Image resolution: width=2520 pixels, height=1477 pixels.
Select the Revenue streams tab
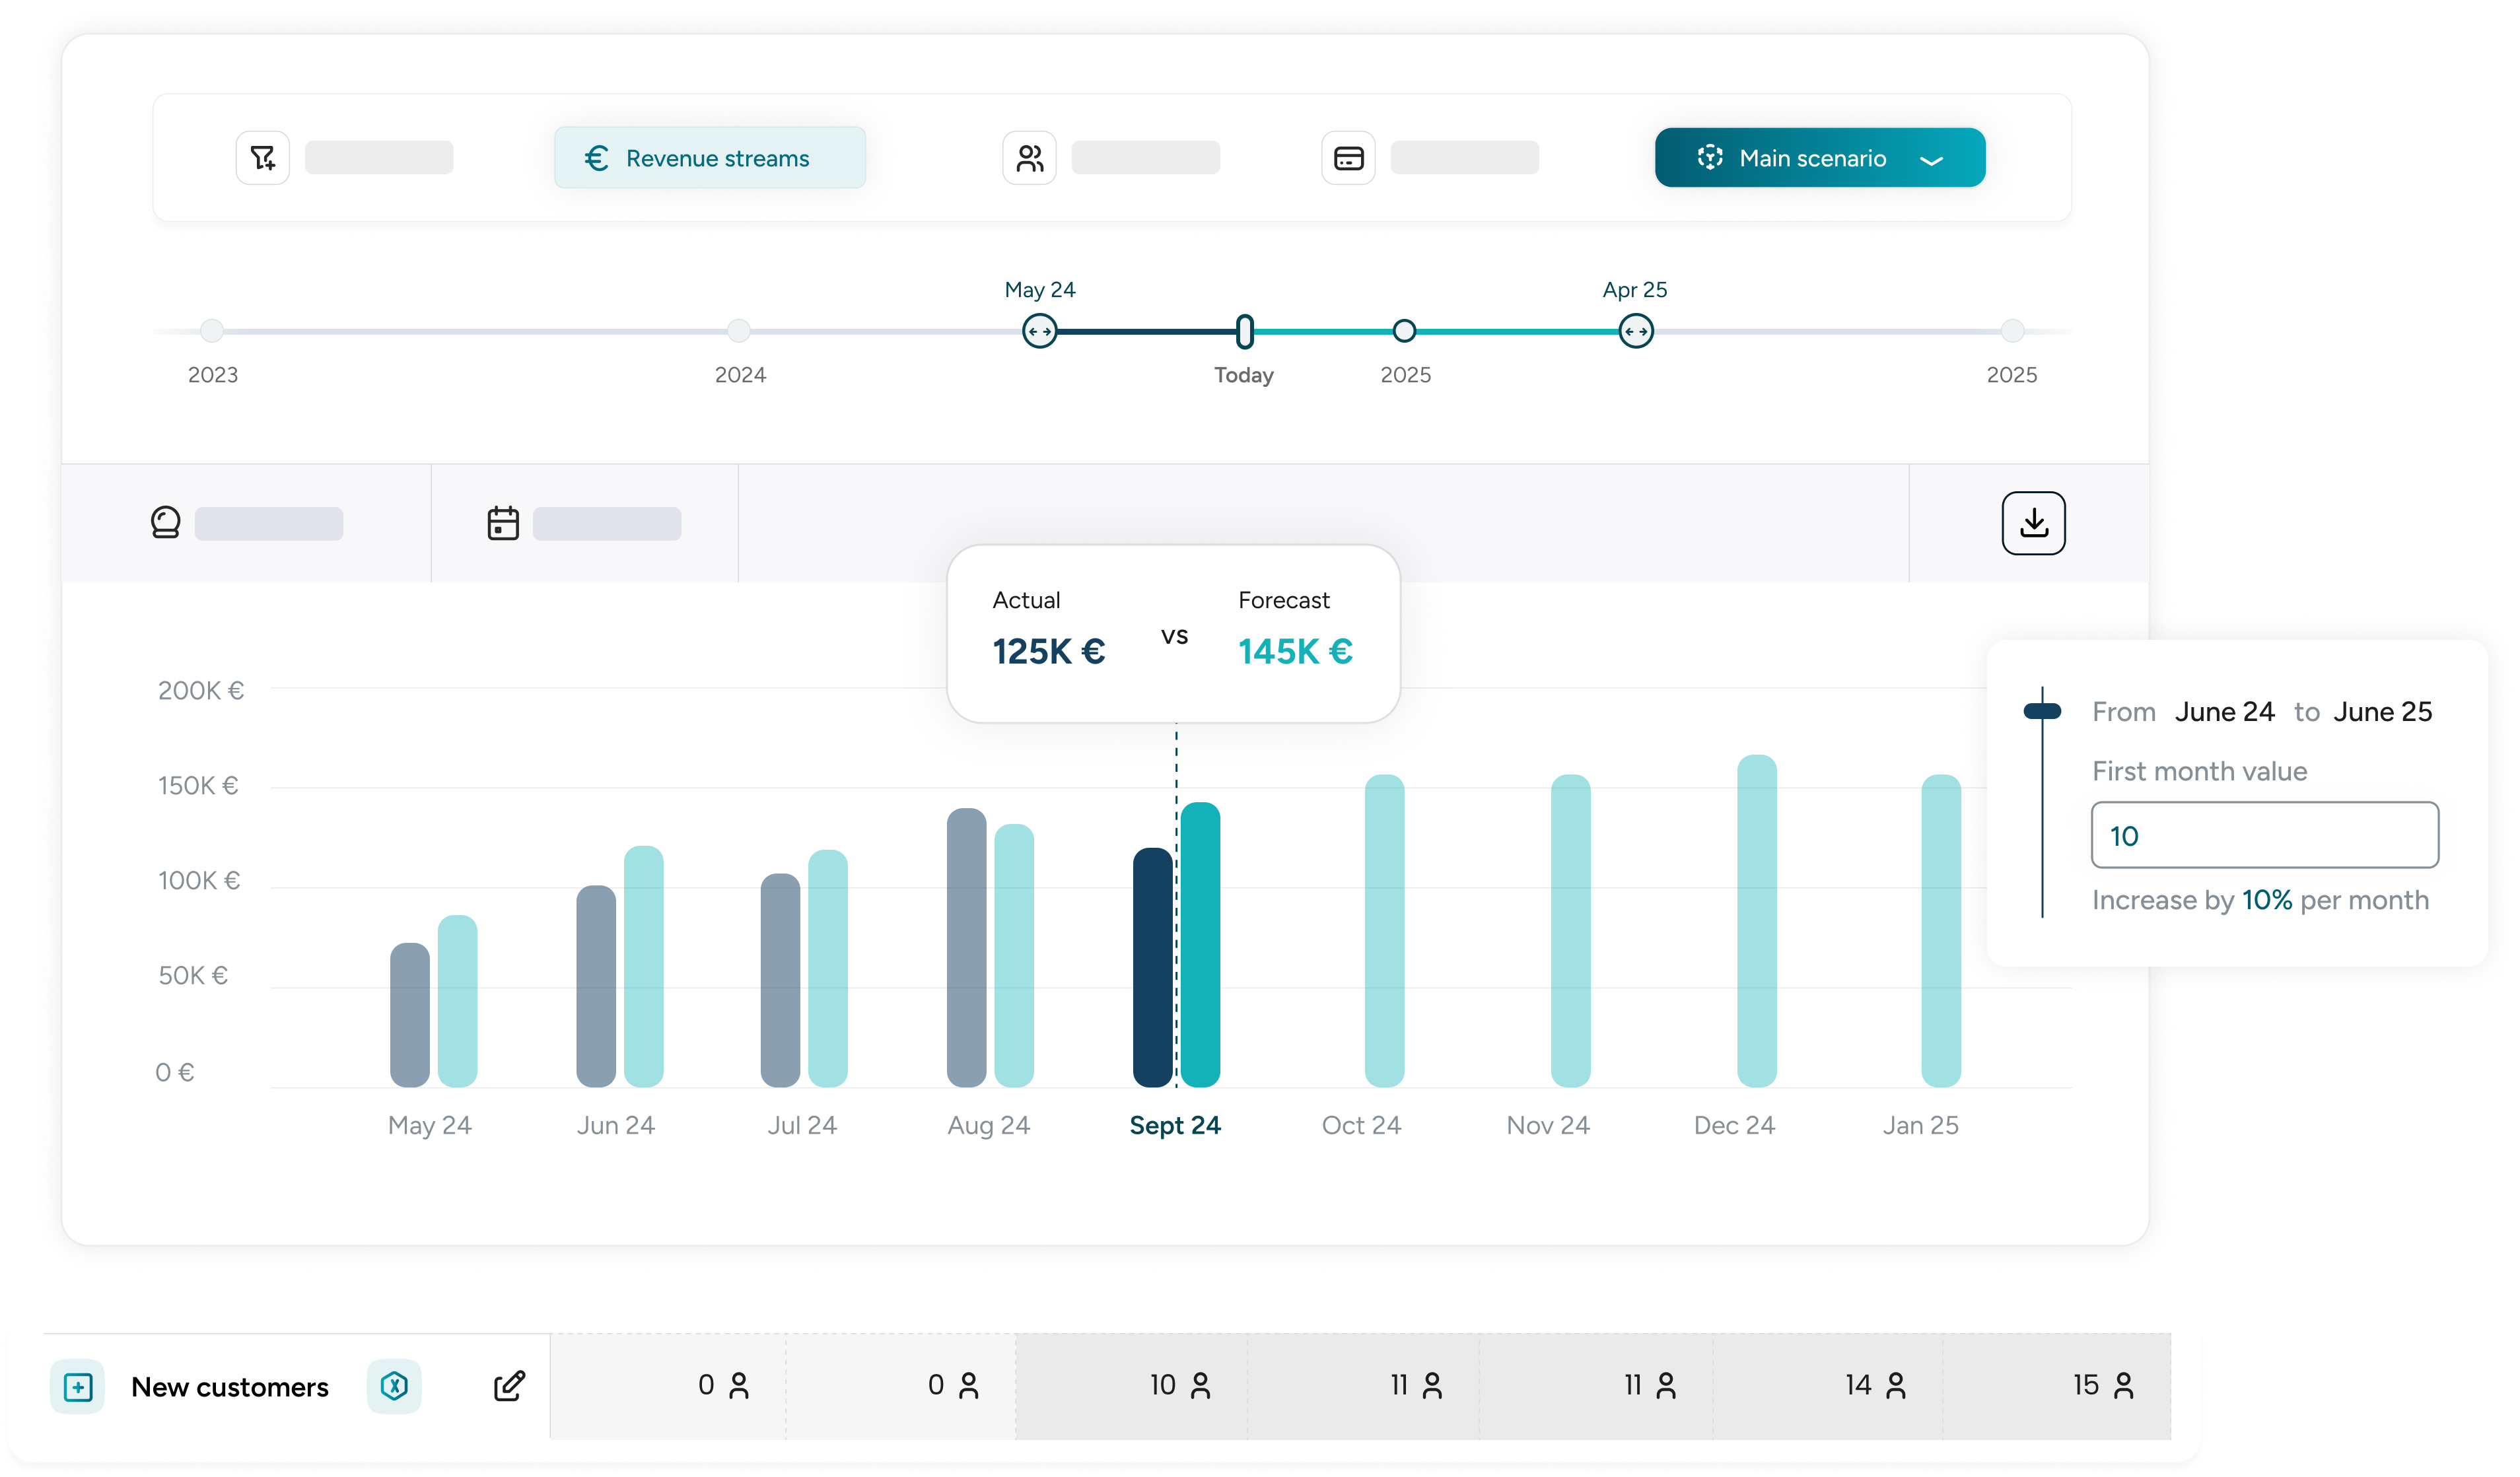click(x=710, y=158)
